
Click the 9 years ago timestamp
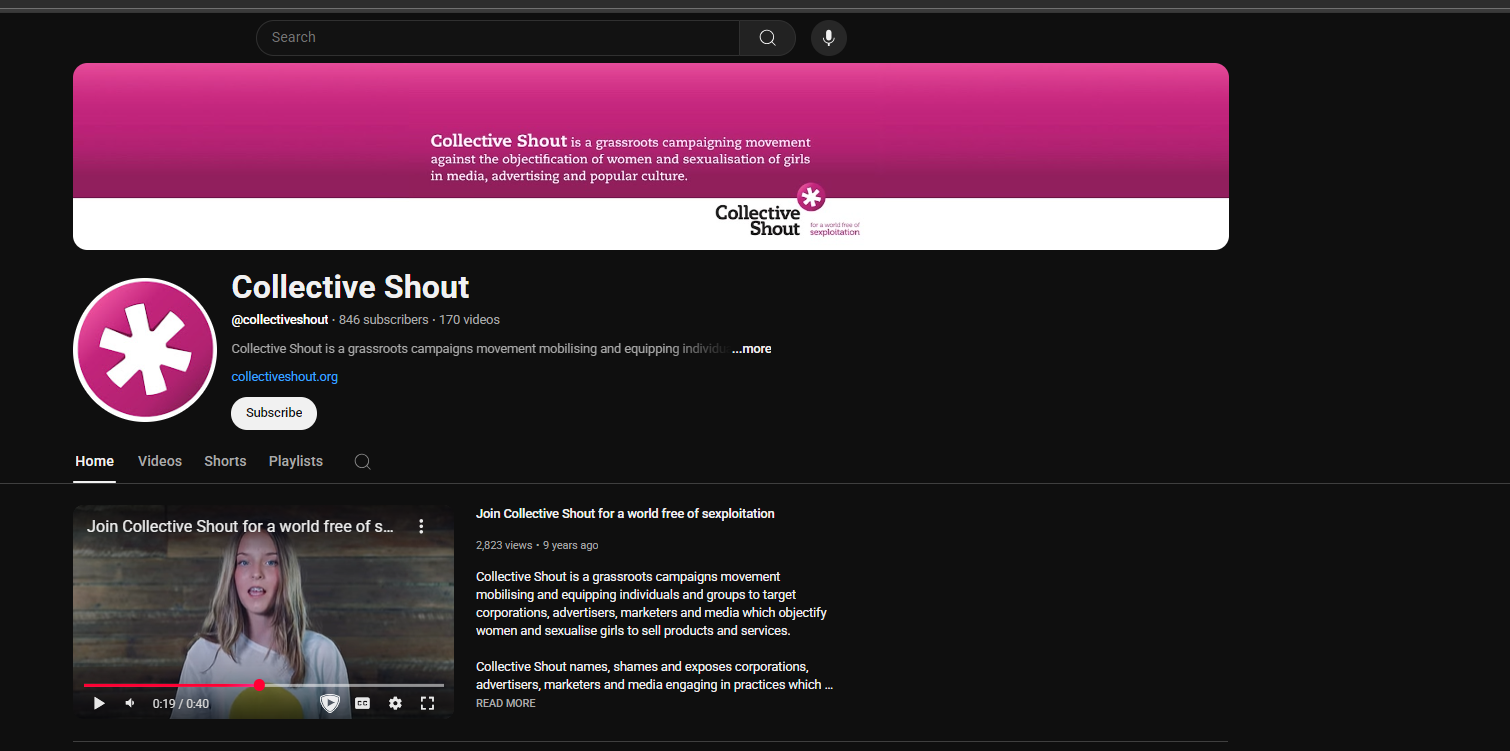[571, 545]
